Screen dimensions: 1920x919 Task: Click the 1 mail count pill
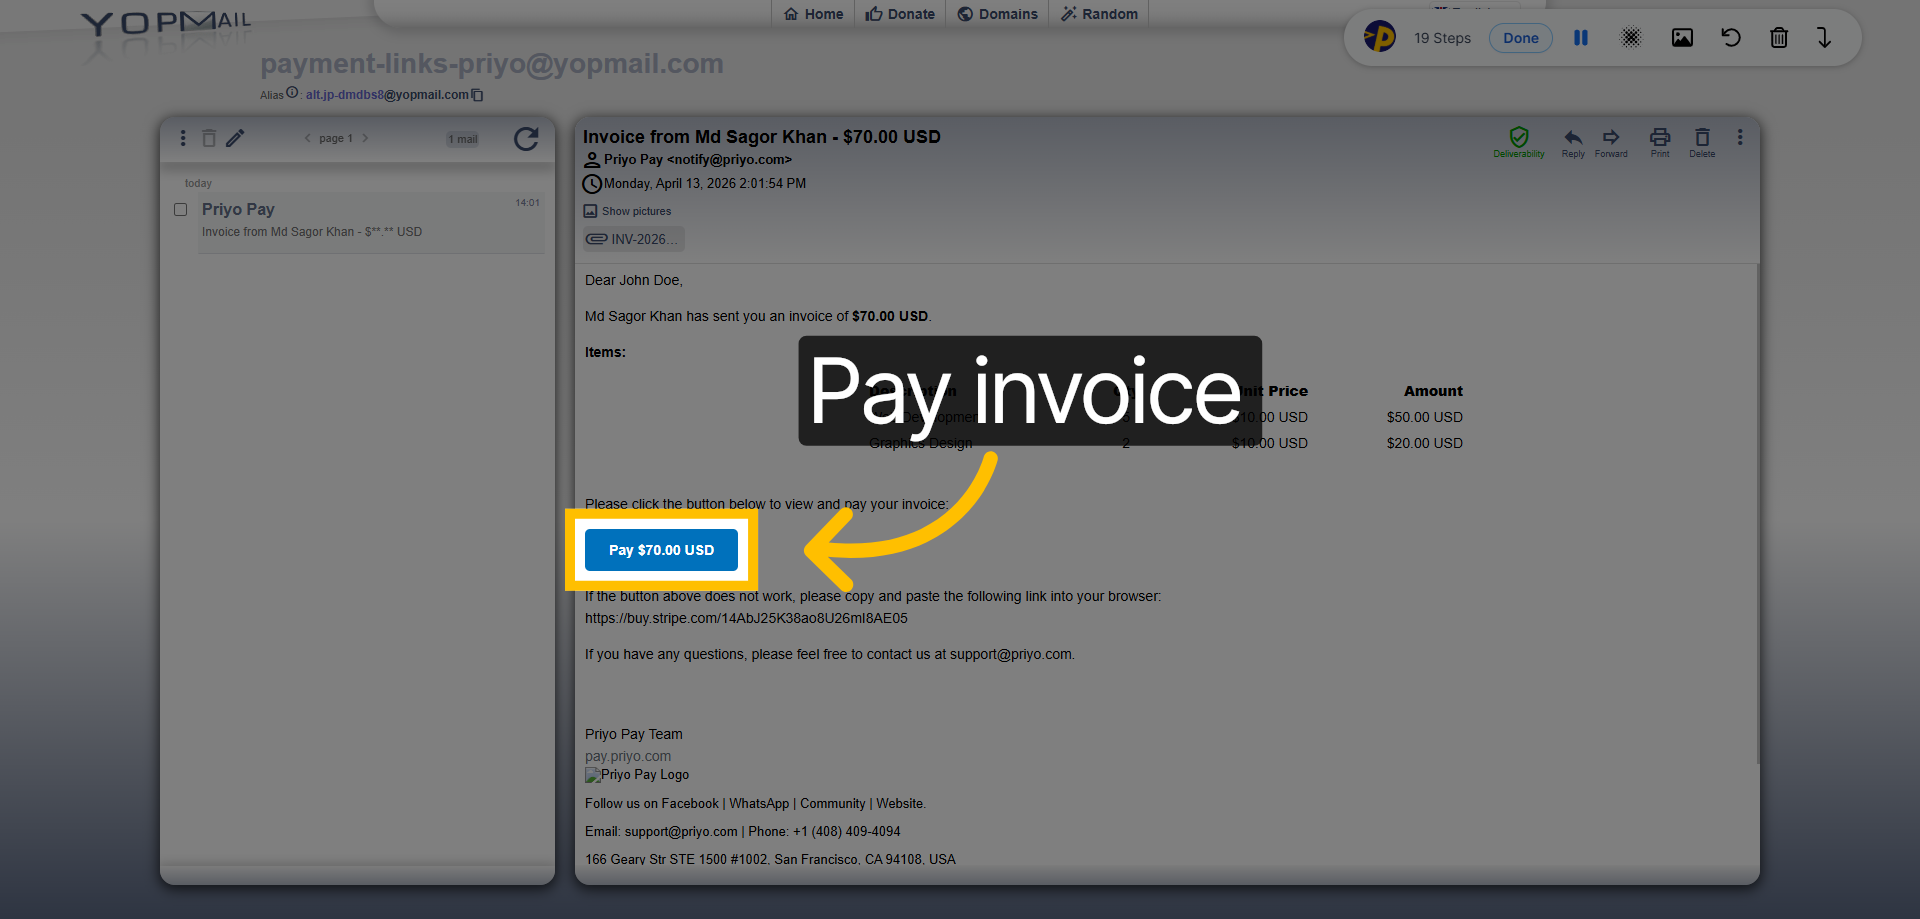click(462, 139)
